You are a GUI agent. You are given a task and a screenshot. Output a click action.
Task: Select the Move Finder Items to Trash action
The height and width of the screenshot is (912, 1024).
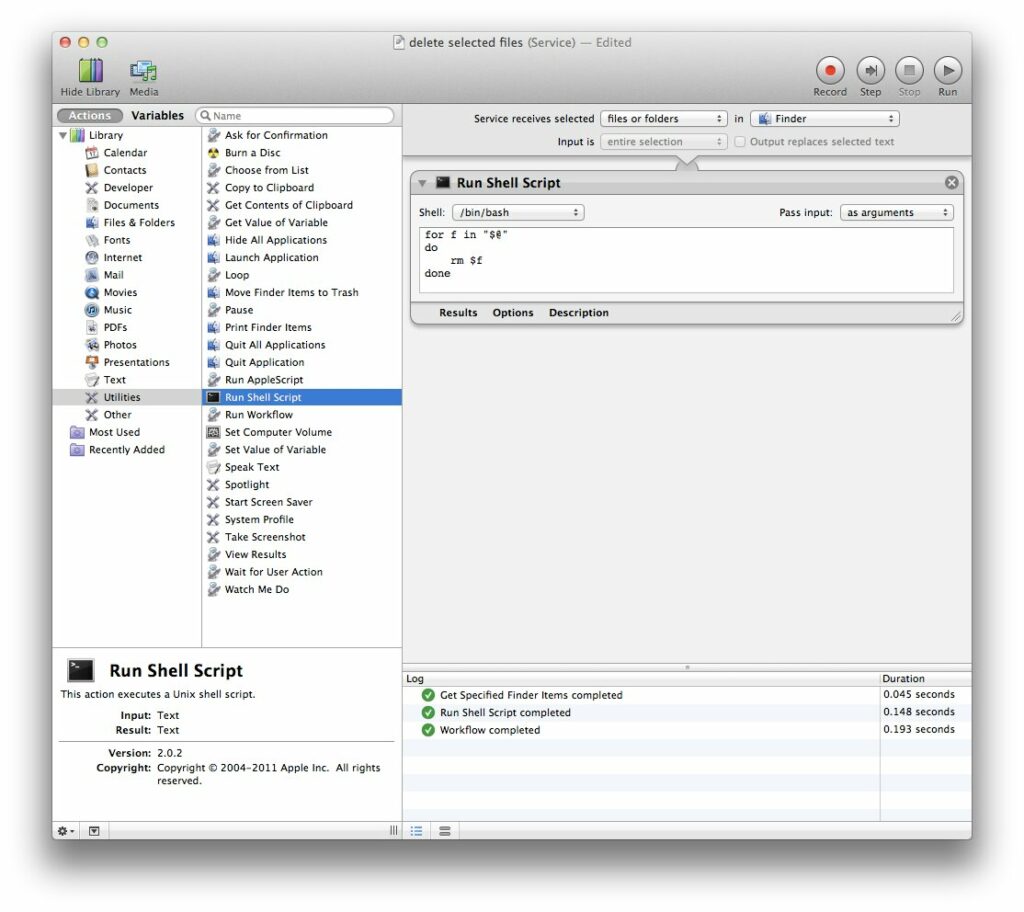pos(290,292)
